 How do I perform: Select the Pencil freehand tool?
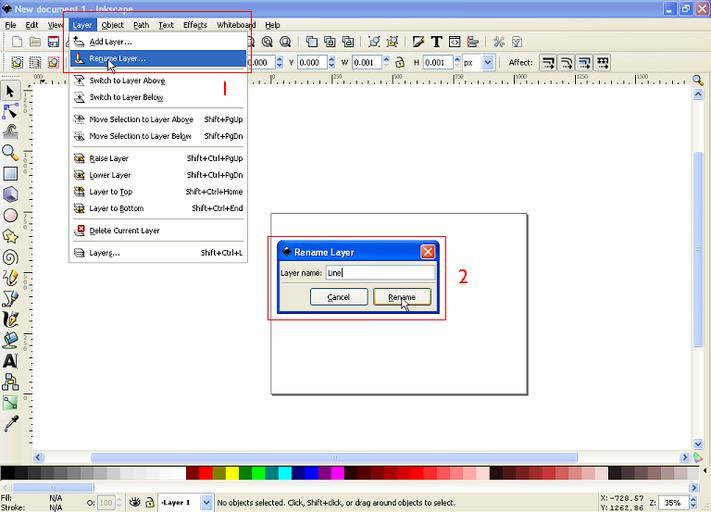pyautogui.click(x=10, y=278)
